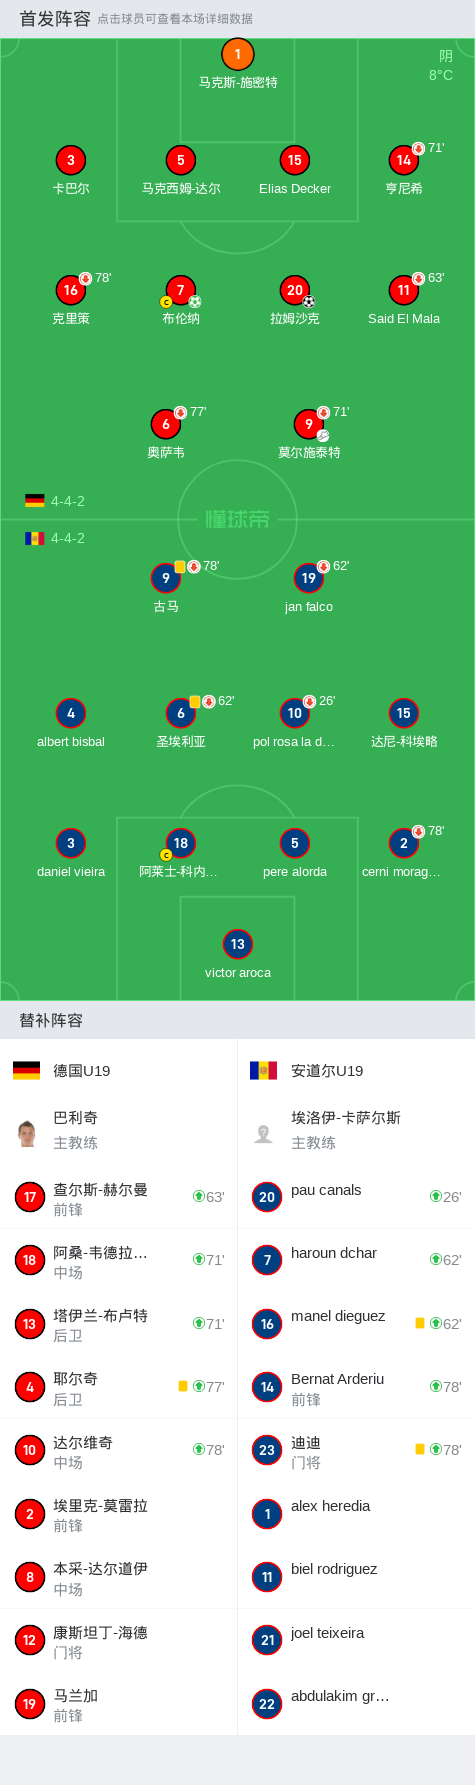Click the German flag 4-4-2 formation label
The height and width of the screenshot is (1785, 475).
pyautogui.click(x=55, y=501)
